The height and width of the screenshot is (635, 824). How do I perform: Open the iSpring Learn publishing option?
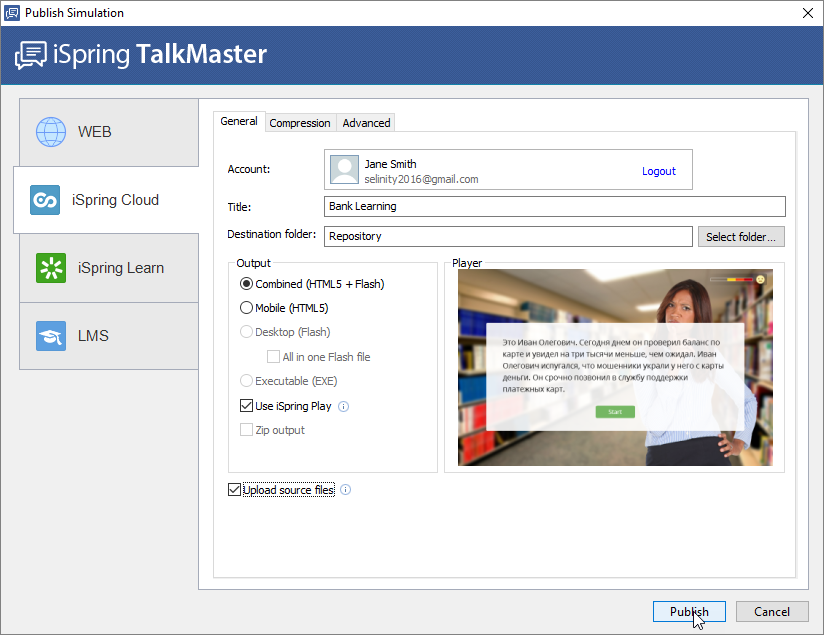click(50, 268)
